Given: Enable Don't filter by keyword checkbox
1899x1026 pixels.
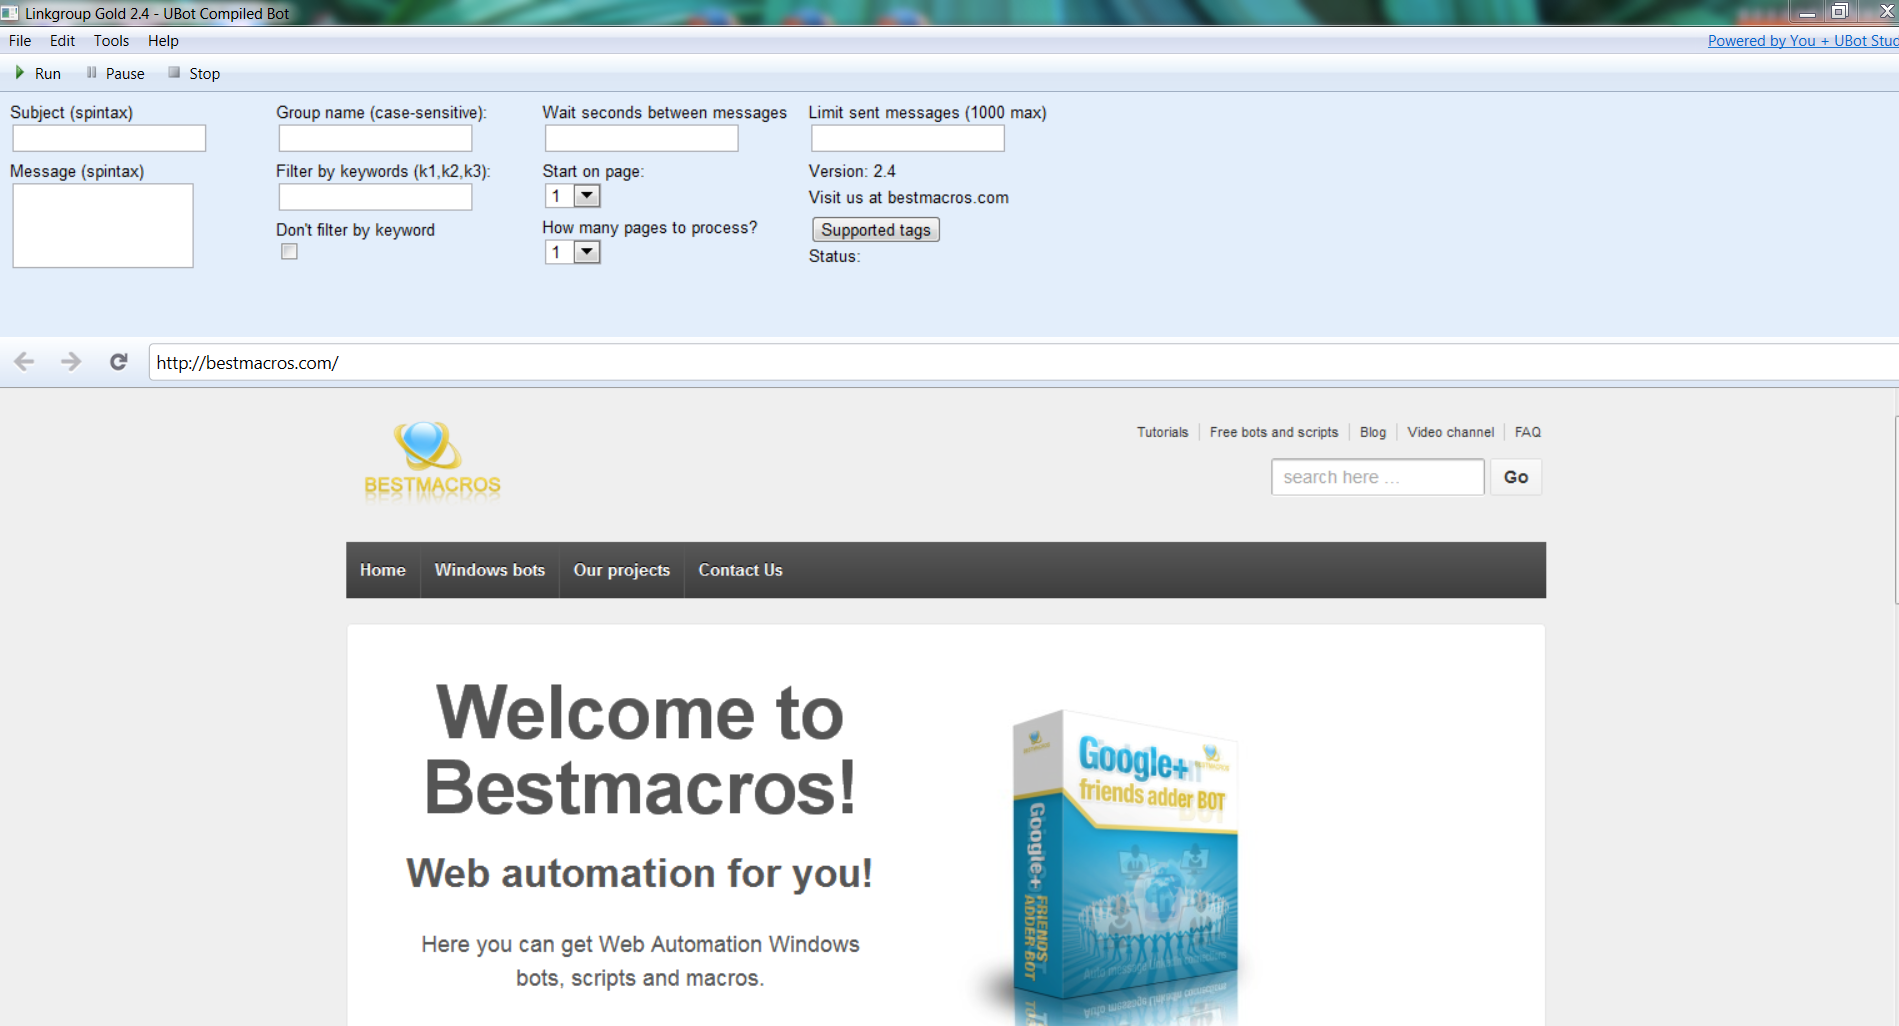Looking at the screenshot, I should (x=289, y=252).
